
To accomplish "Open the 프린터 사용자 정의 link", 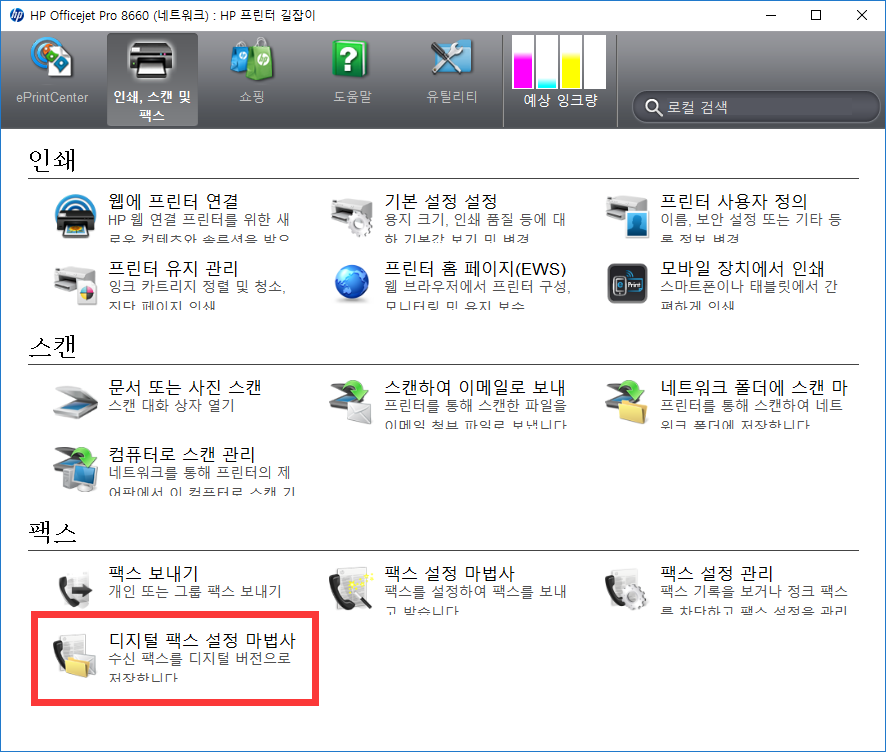I will pos(734,201).
